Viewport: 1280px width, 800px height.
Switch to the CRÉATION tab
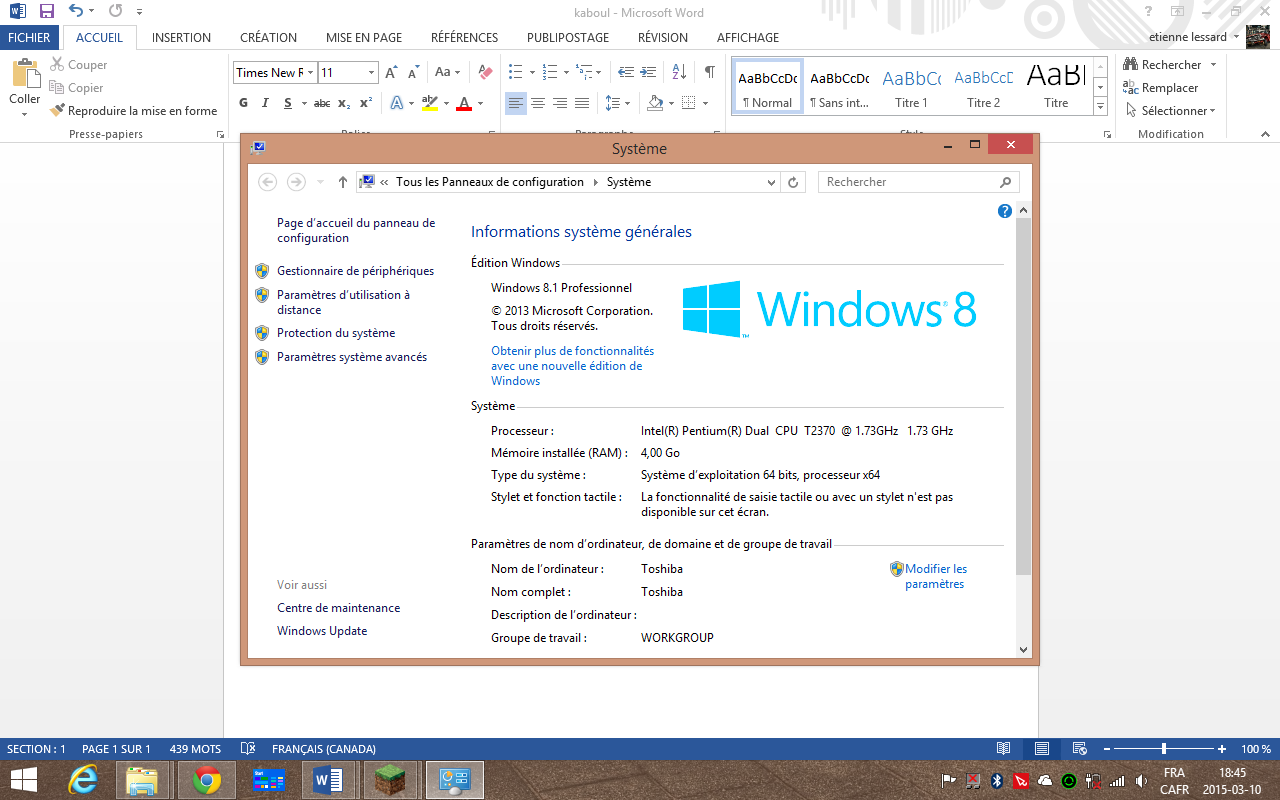click(x=268, y=37)
